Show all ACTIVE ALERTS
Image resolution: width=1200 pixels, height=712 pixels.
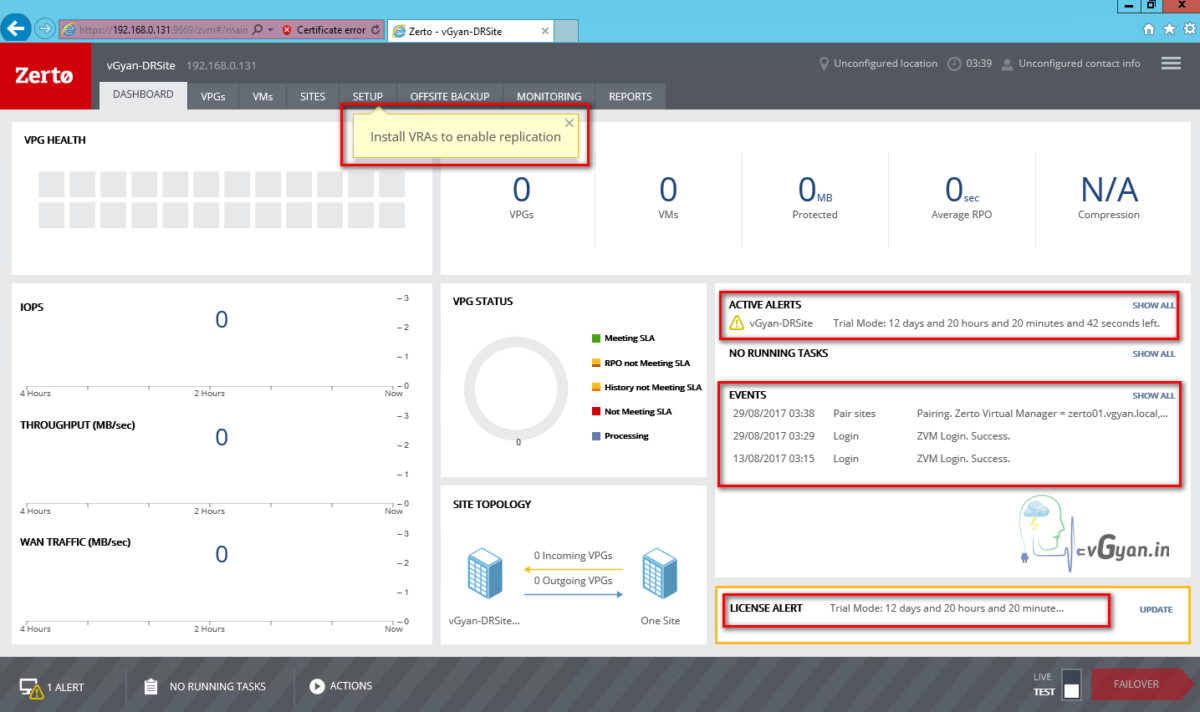pos(1153,305)
